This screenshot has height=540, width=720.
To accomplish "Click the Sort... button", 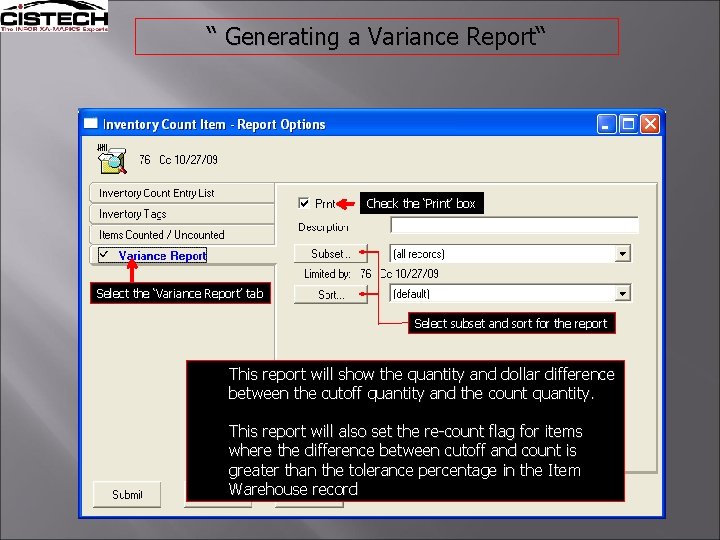I will point(331,294).
